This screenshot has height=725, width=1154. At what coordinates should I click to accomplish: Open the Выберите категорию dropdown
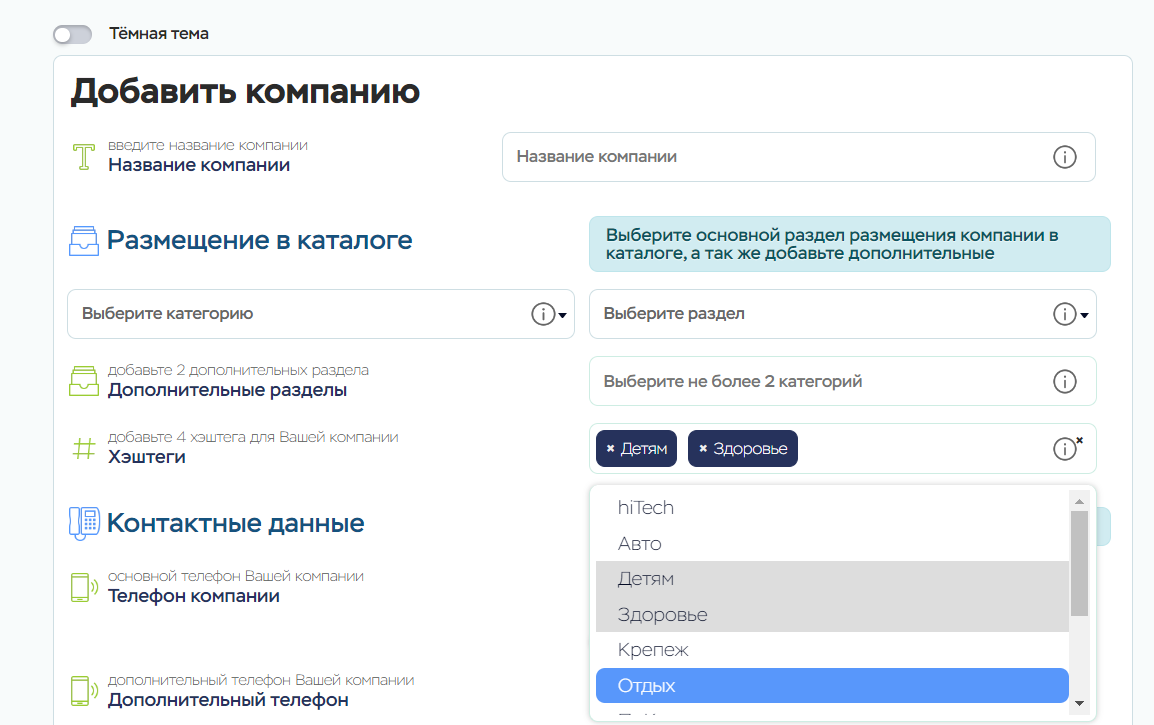tap(300, 314)
